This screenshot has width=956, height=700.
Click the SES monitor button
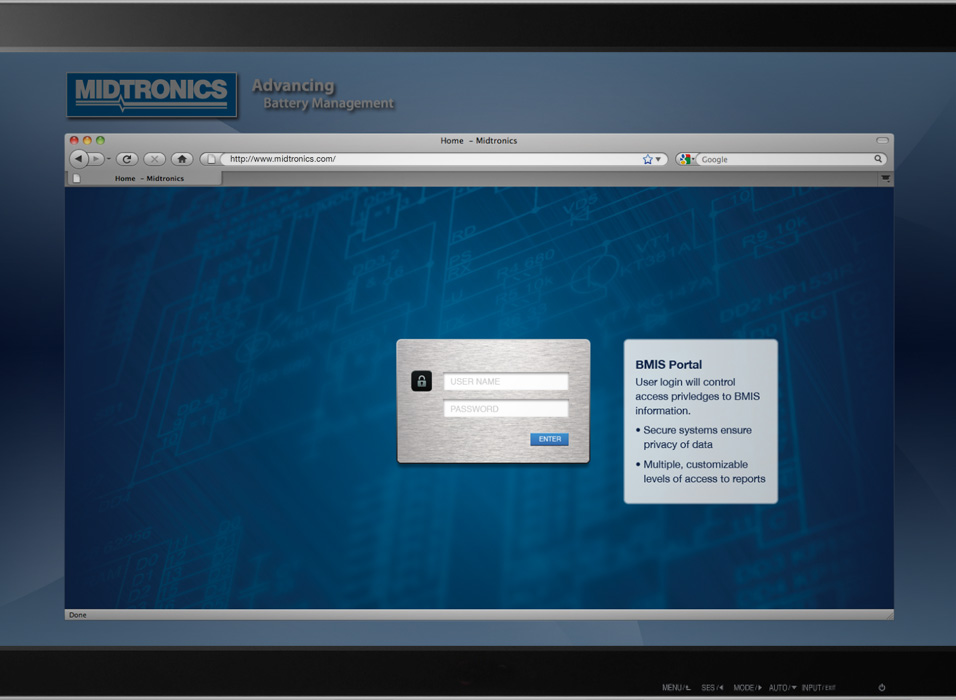[x=712, y=688]
